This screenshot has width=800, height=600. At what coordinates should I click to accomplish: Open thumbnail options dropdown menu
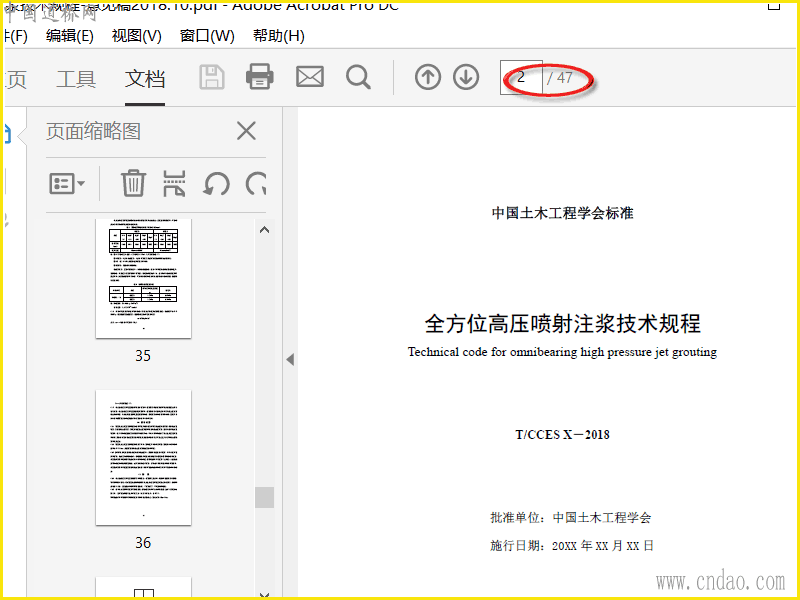point(67,184)
